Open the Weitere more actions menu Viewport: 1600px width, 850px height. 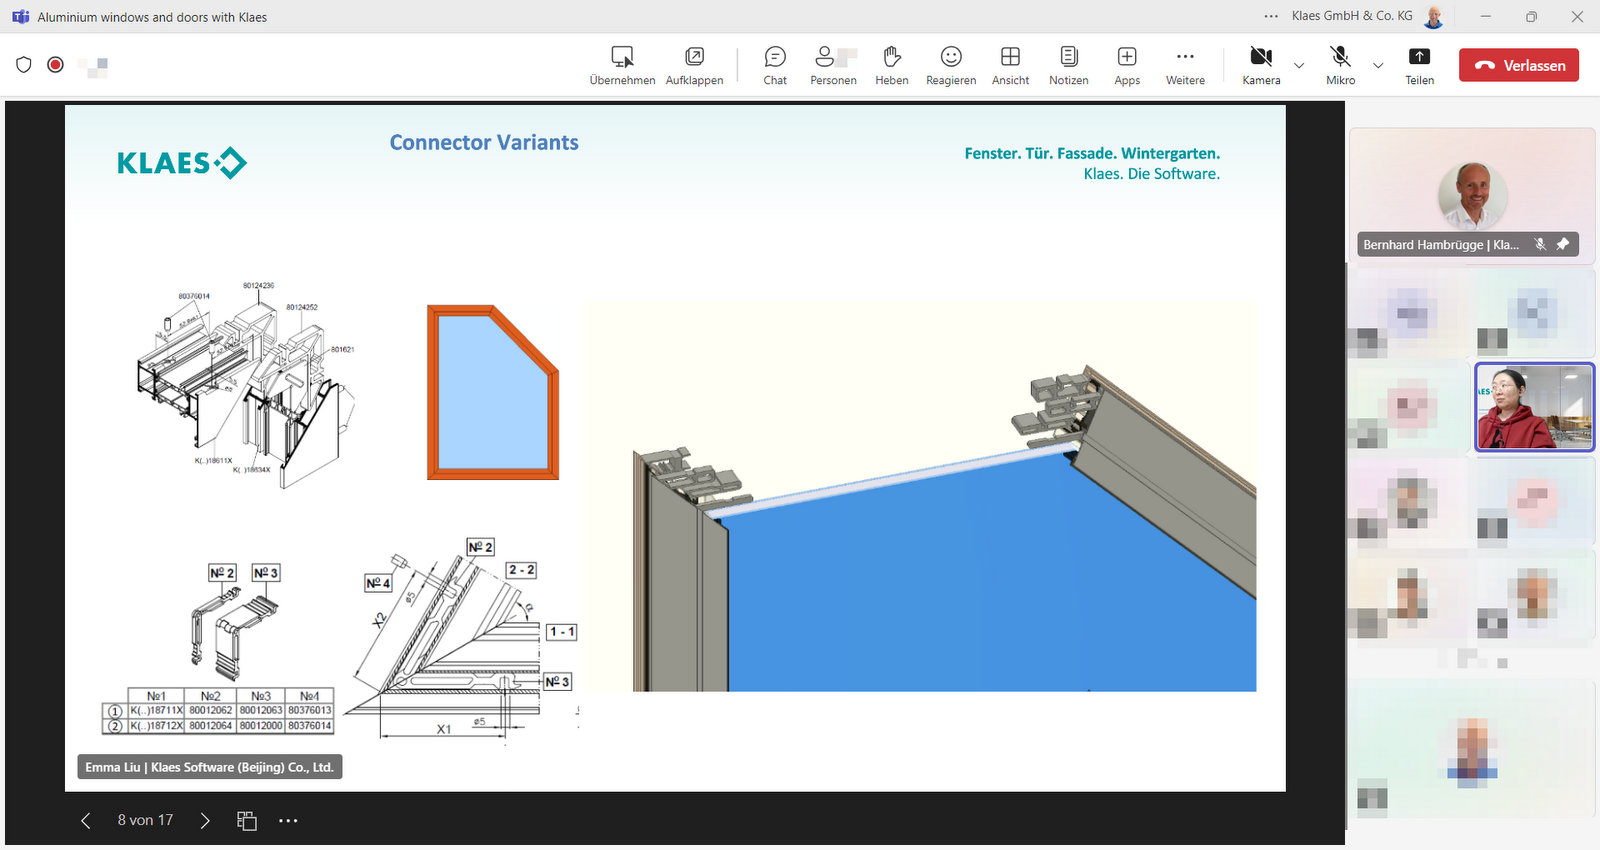pyautogui.click(x=1185, y=65)
